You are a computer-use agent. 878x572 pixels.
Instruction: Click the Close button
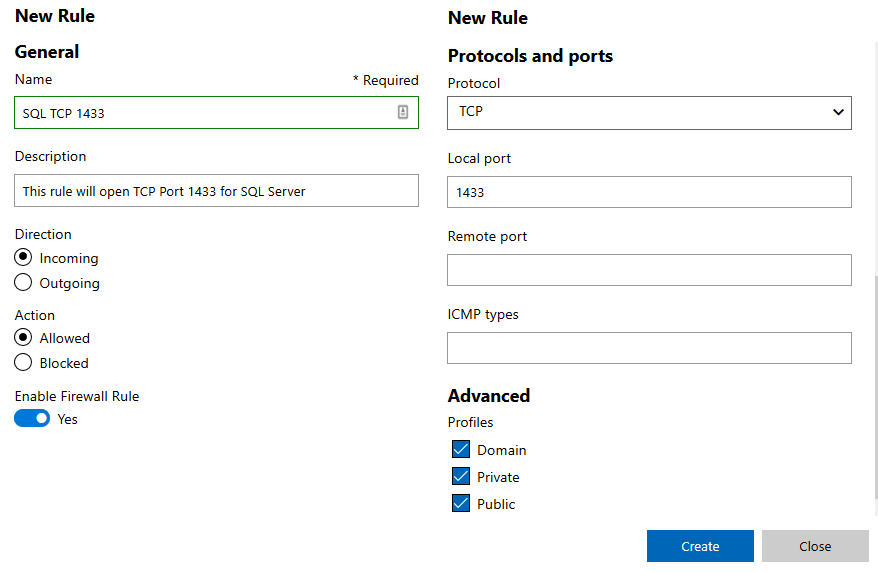[x=815, y=546]
